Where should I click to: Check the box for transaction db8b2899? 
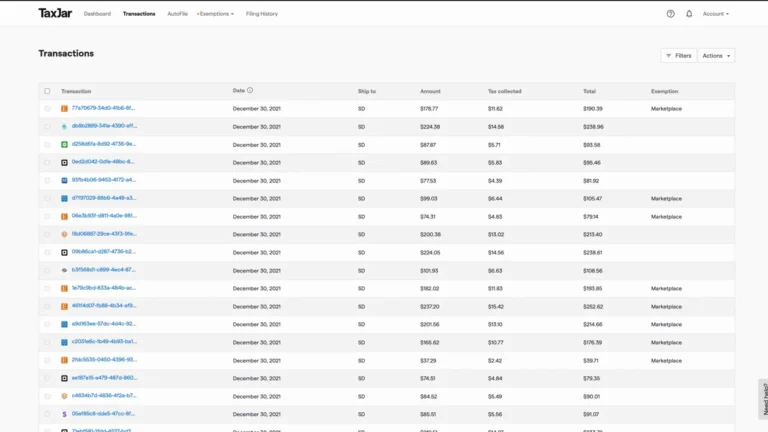[47, 126]
